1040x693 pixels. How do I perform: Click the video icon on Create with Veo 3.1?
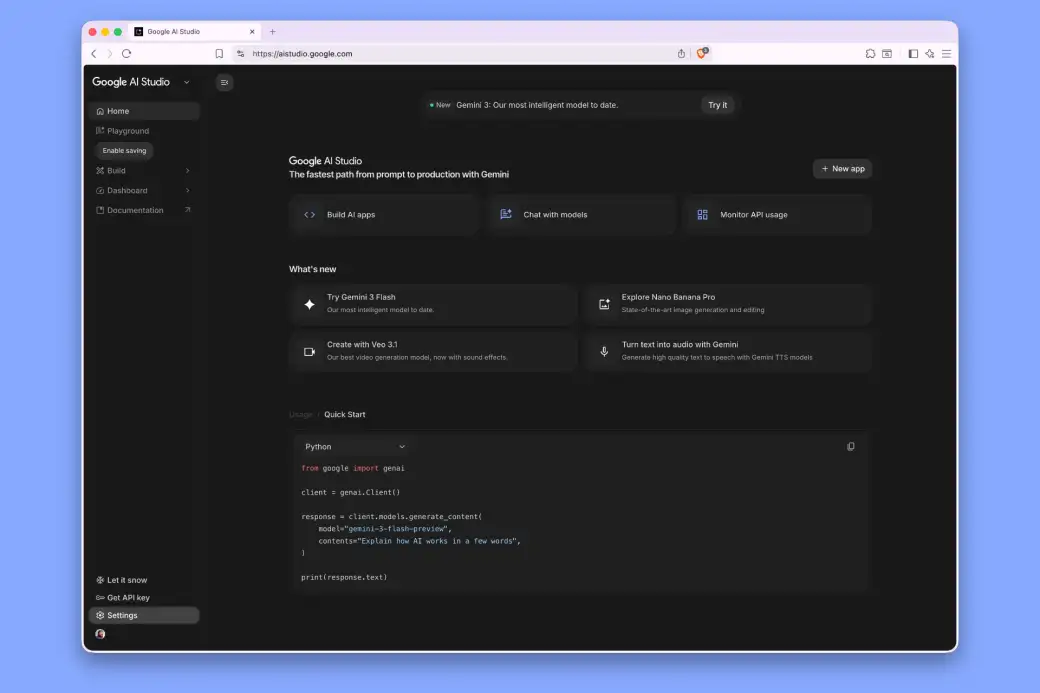[x=310, y=351]
